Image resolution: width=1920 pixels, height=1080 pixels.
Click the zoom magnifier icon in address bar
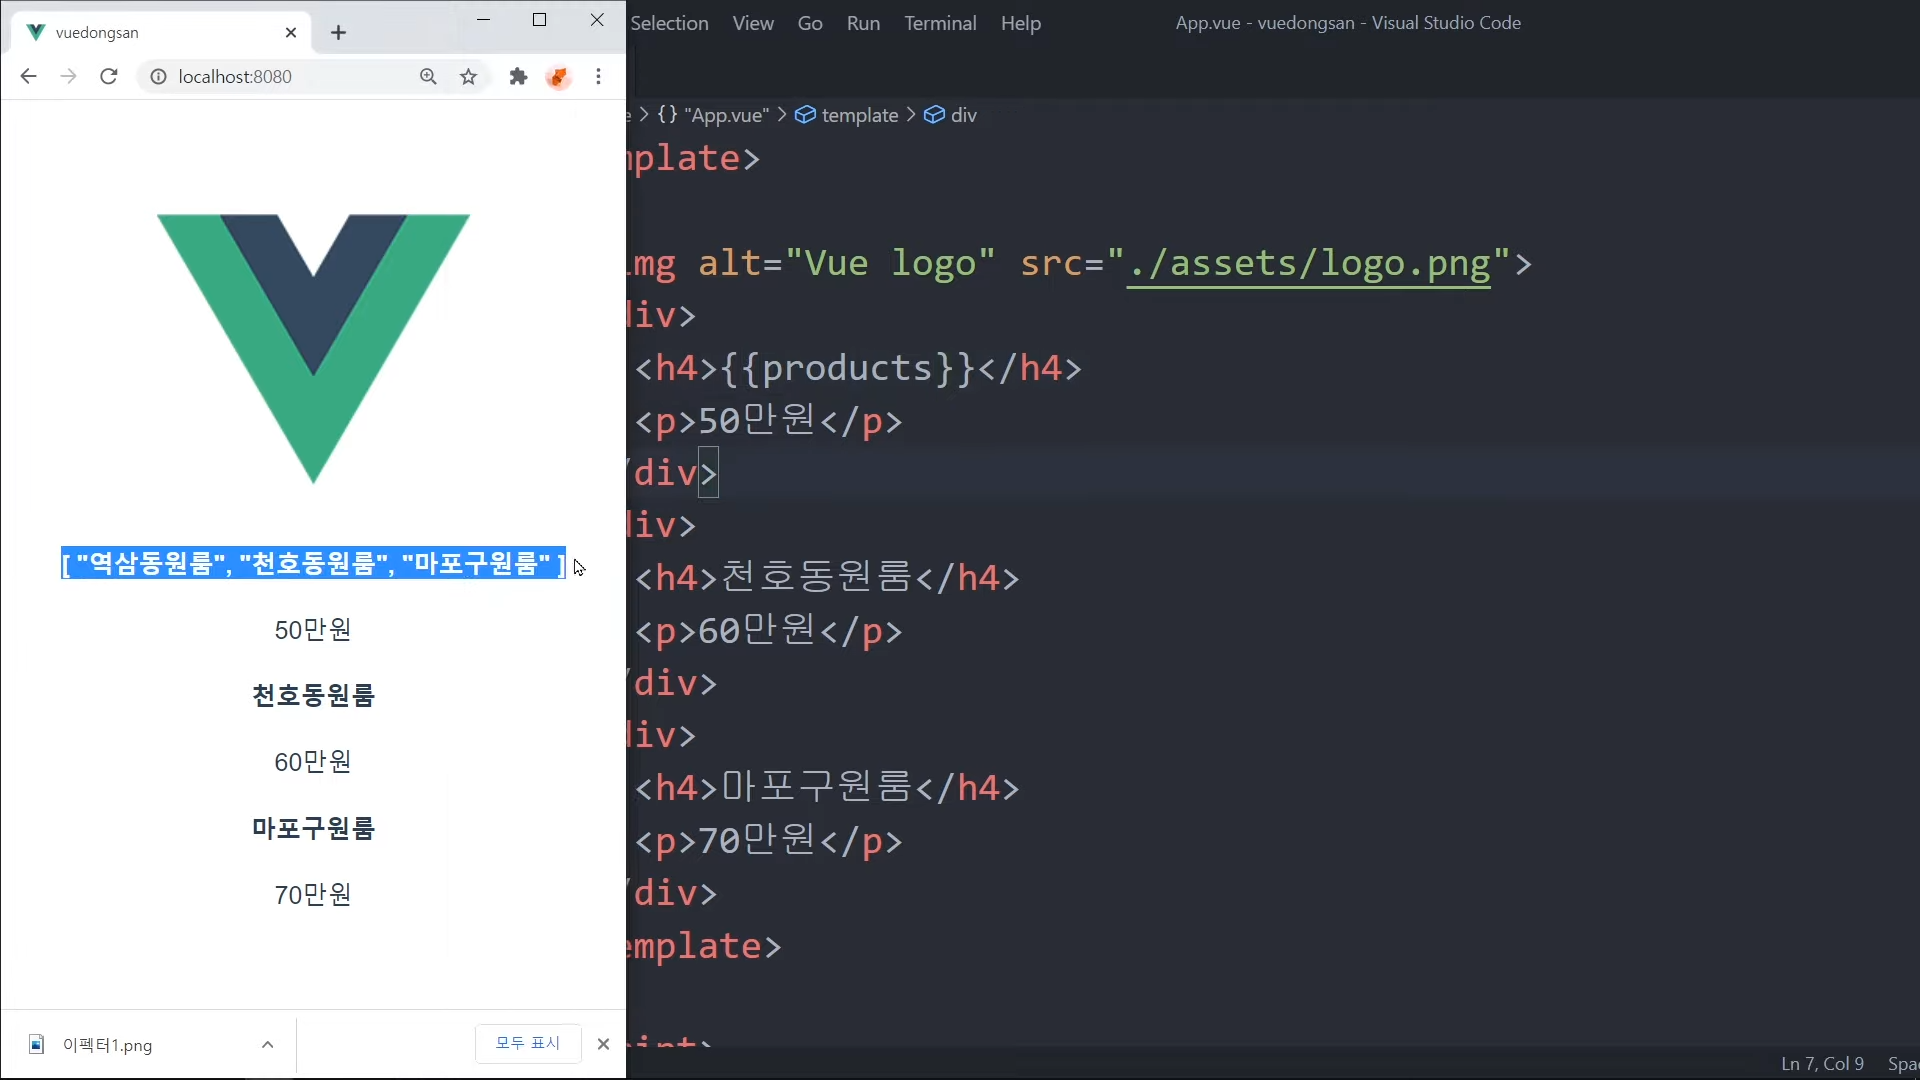click(x=428, y=77)
